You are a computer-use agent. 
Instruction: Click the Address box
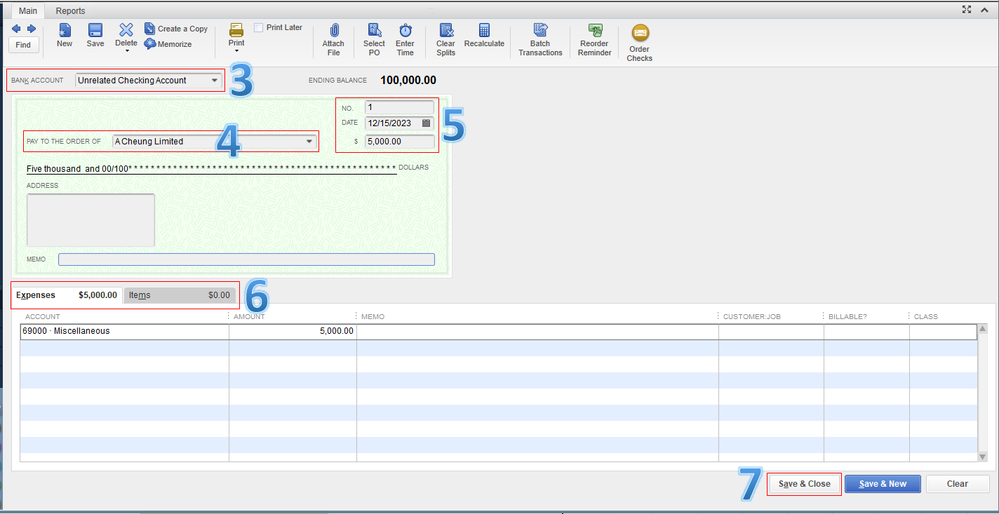click(90, 220)
